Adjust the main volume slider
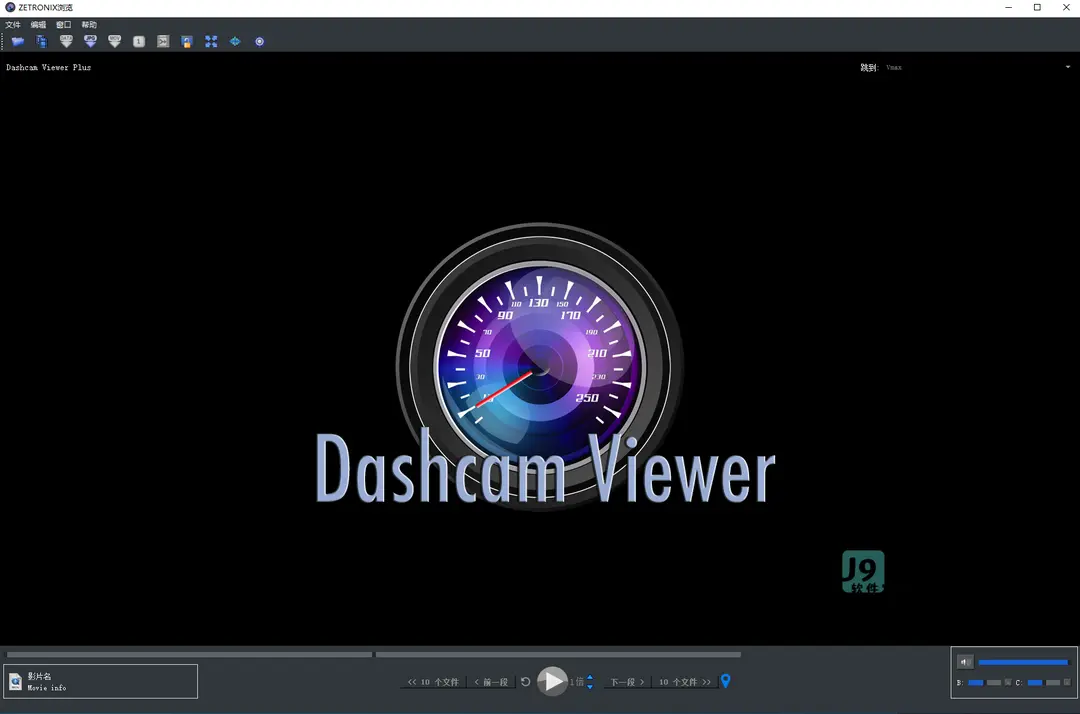 [x=1023, y=662]
